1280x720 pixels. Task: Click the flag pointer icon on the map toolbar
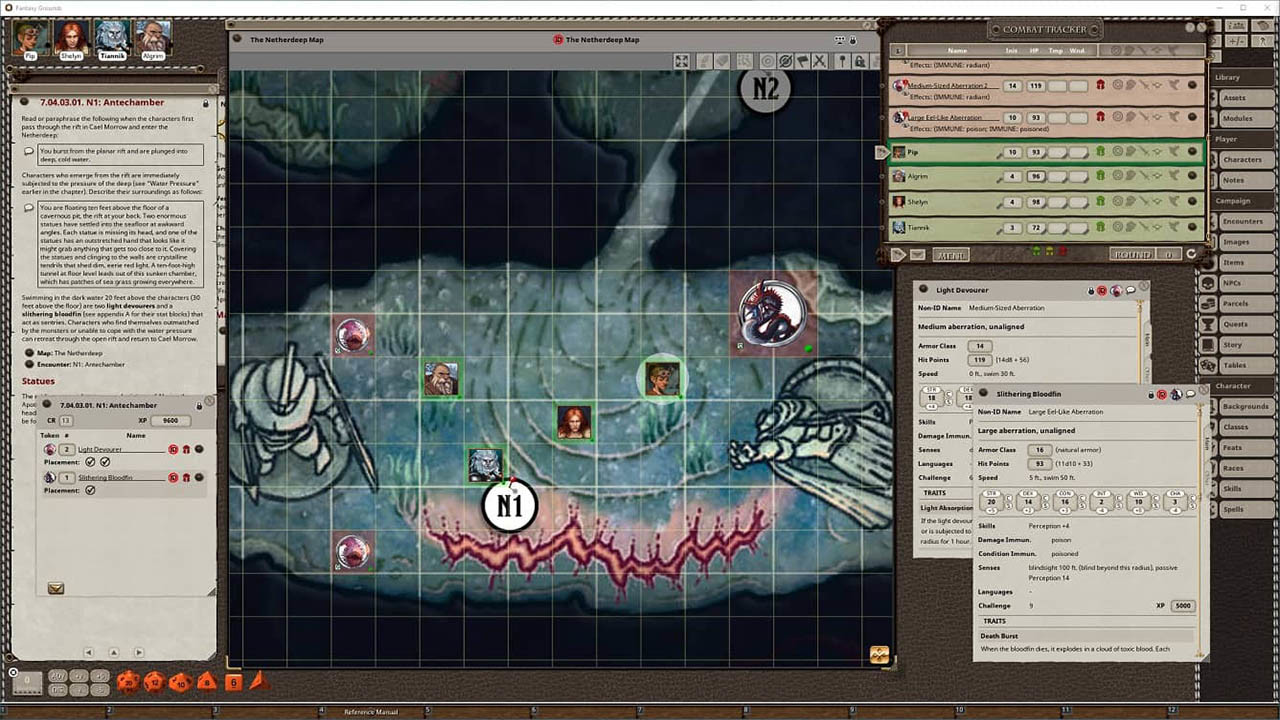803,61
